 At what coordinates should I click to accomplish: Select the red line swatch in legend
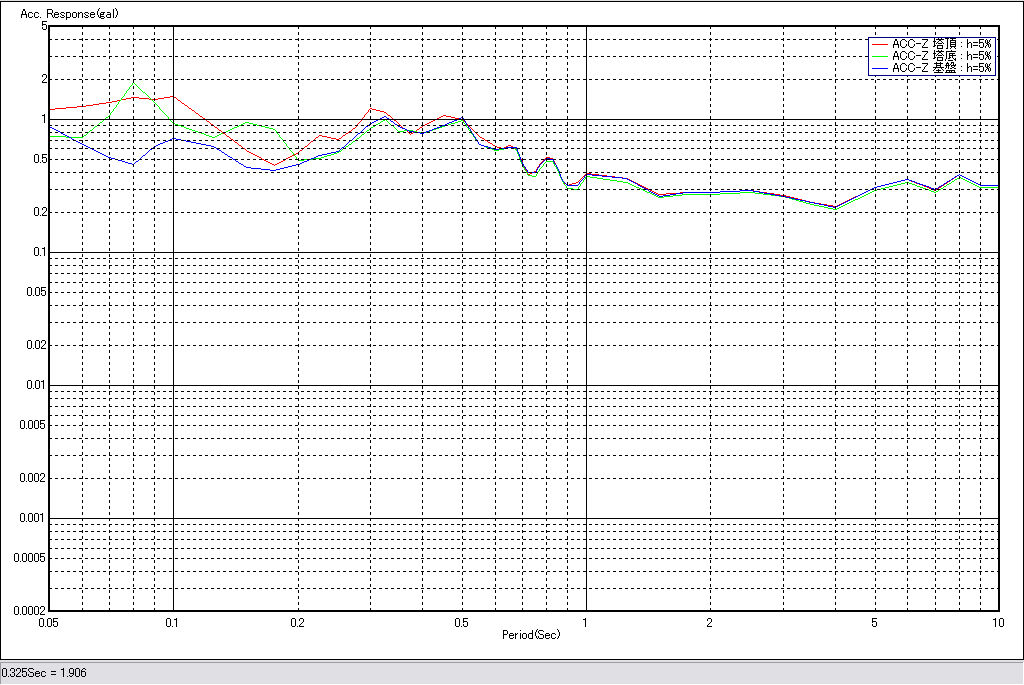point(880,44)
